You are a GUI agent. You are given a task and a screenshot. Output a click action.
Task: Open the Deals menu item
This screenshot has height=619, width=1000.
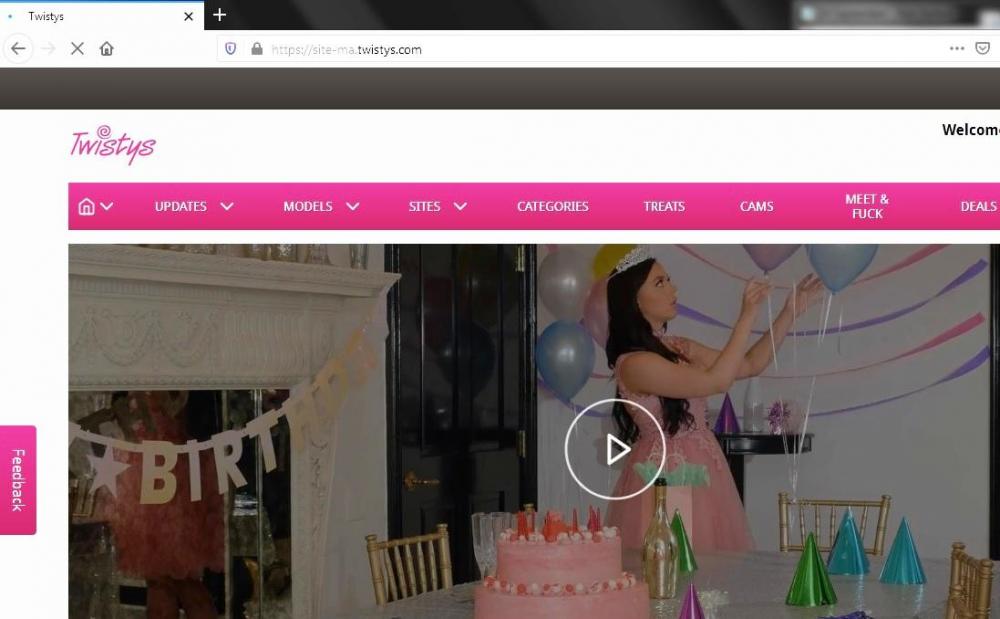(x=978, y=206)
